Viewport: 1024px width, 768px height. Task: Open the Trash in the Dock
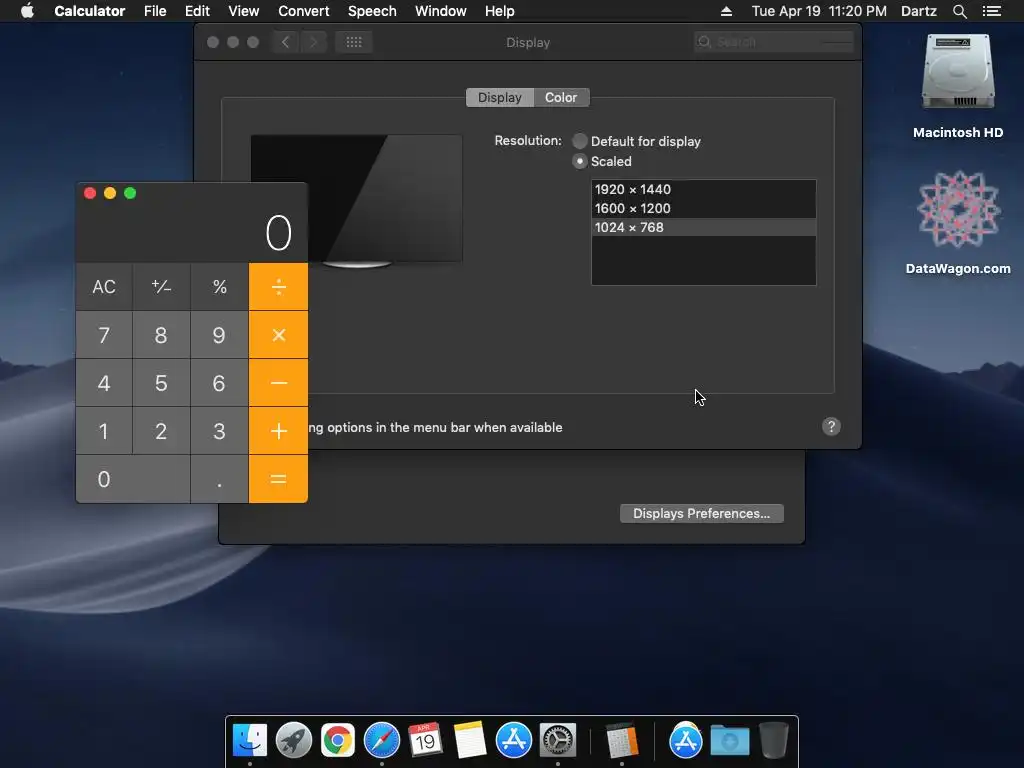coord(774,741)
